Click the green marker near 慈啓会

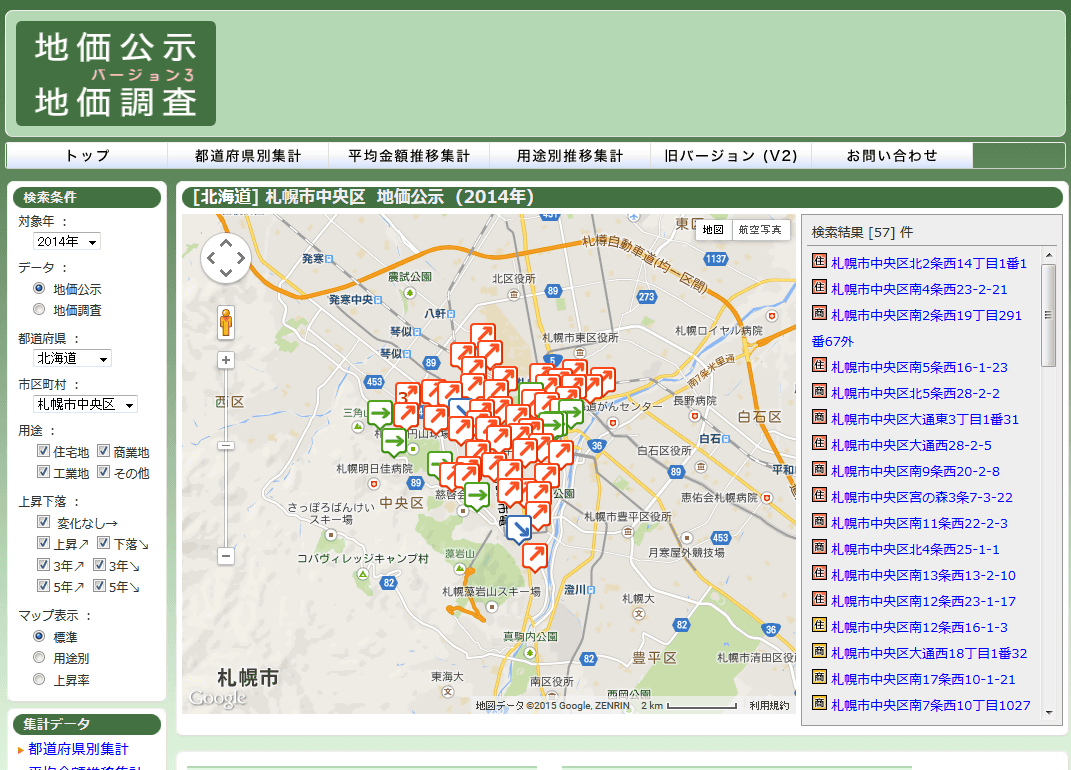477,496
